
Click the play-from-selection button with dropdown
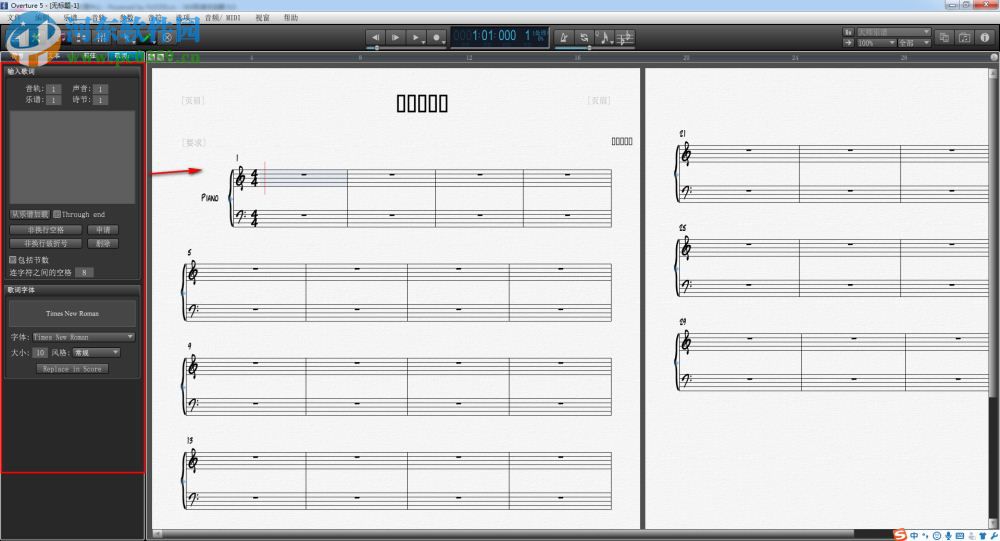[x=416, y=38]
